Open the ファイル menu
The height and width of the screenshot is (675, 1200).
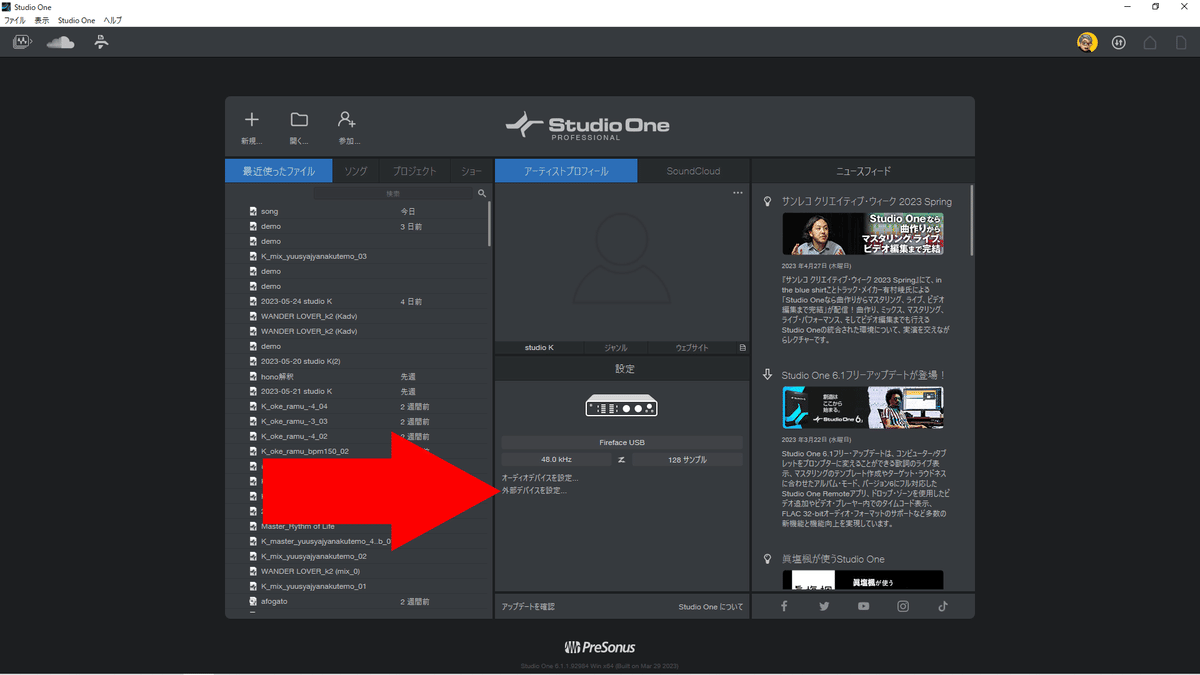[15, 20]
